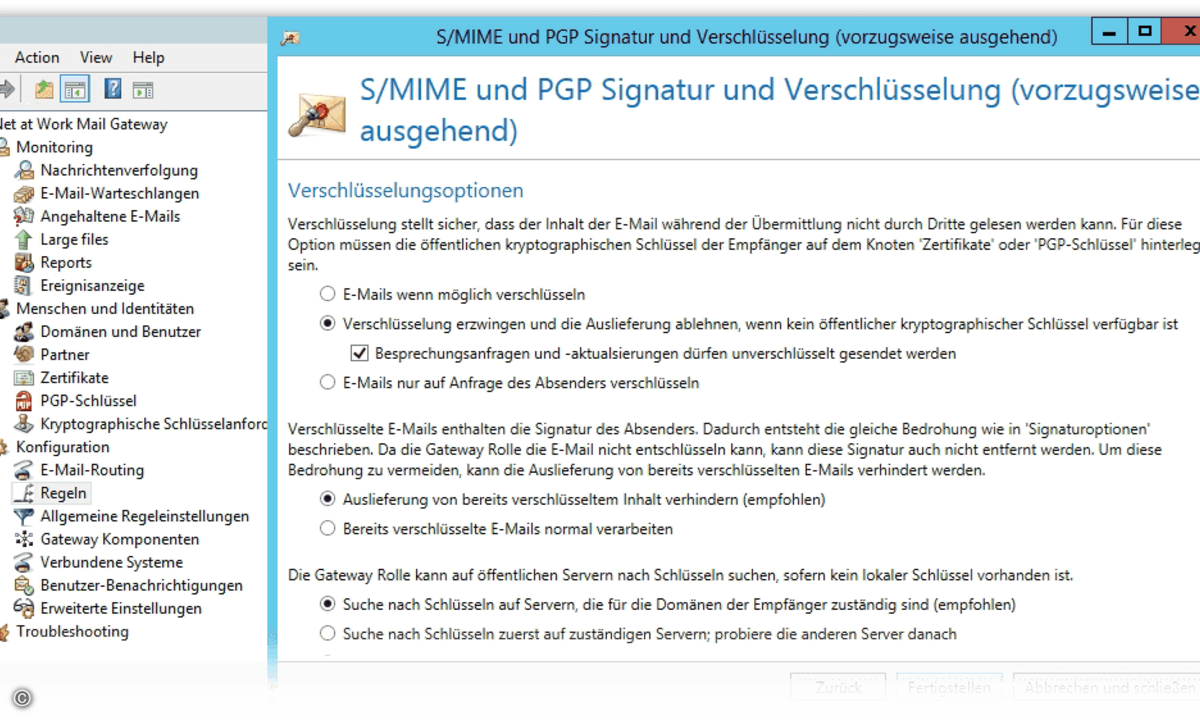The width and height of the screenshot is (1200, 720).
Task: Click the Kryptographische Schlüsselanforderung stamp icon
Action: click(x=24, y=423)
